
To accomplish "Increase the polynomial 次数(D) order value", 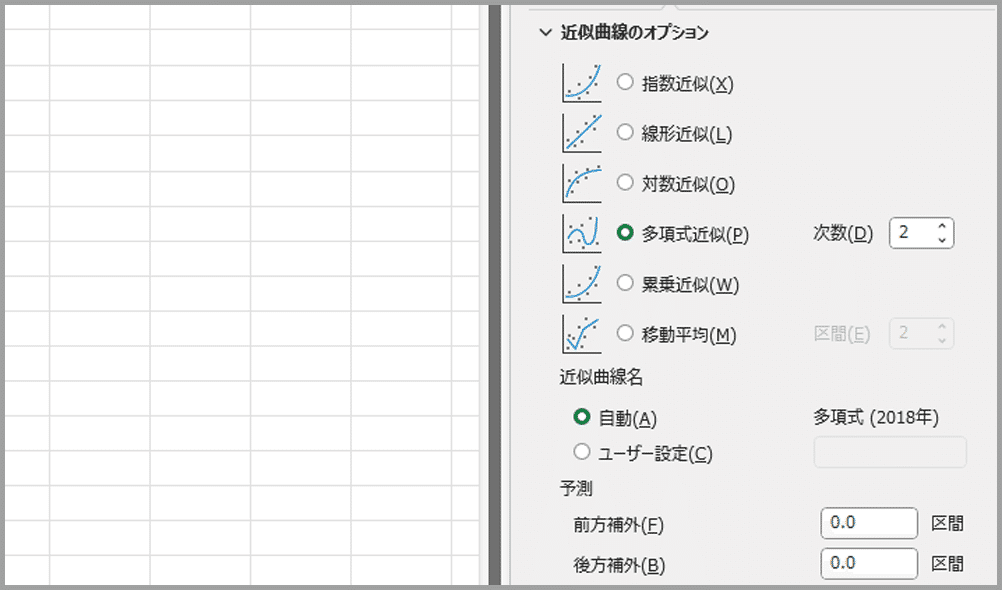I will coord(941,226).
